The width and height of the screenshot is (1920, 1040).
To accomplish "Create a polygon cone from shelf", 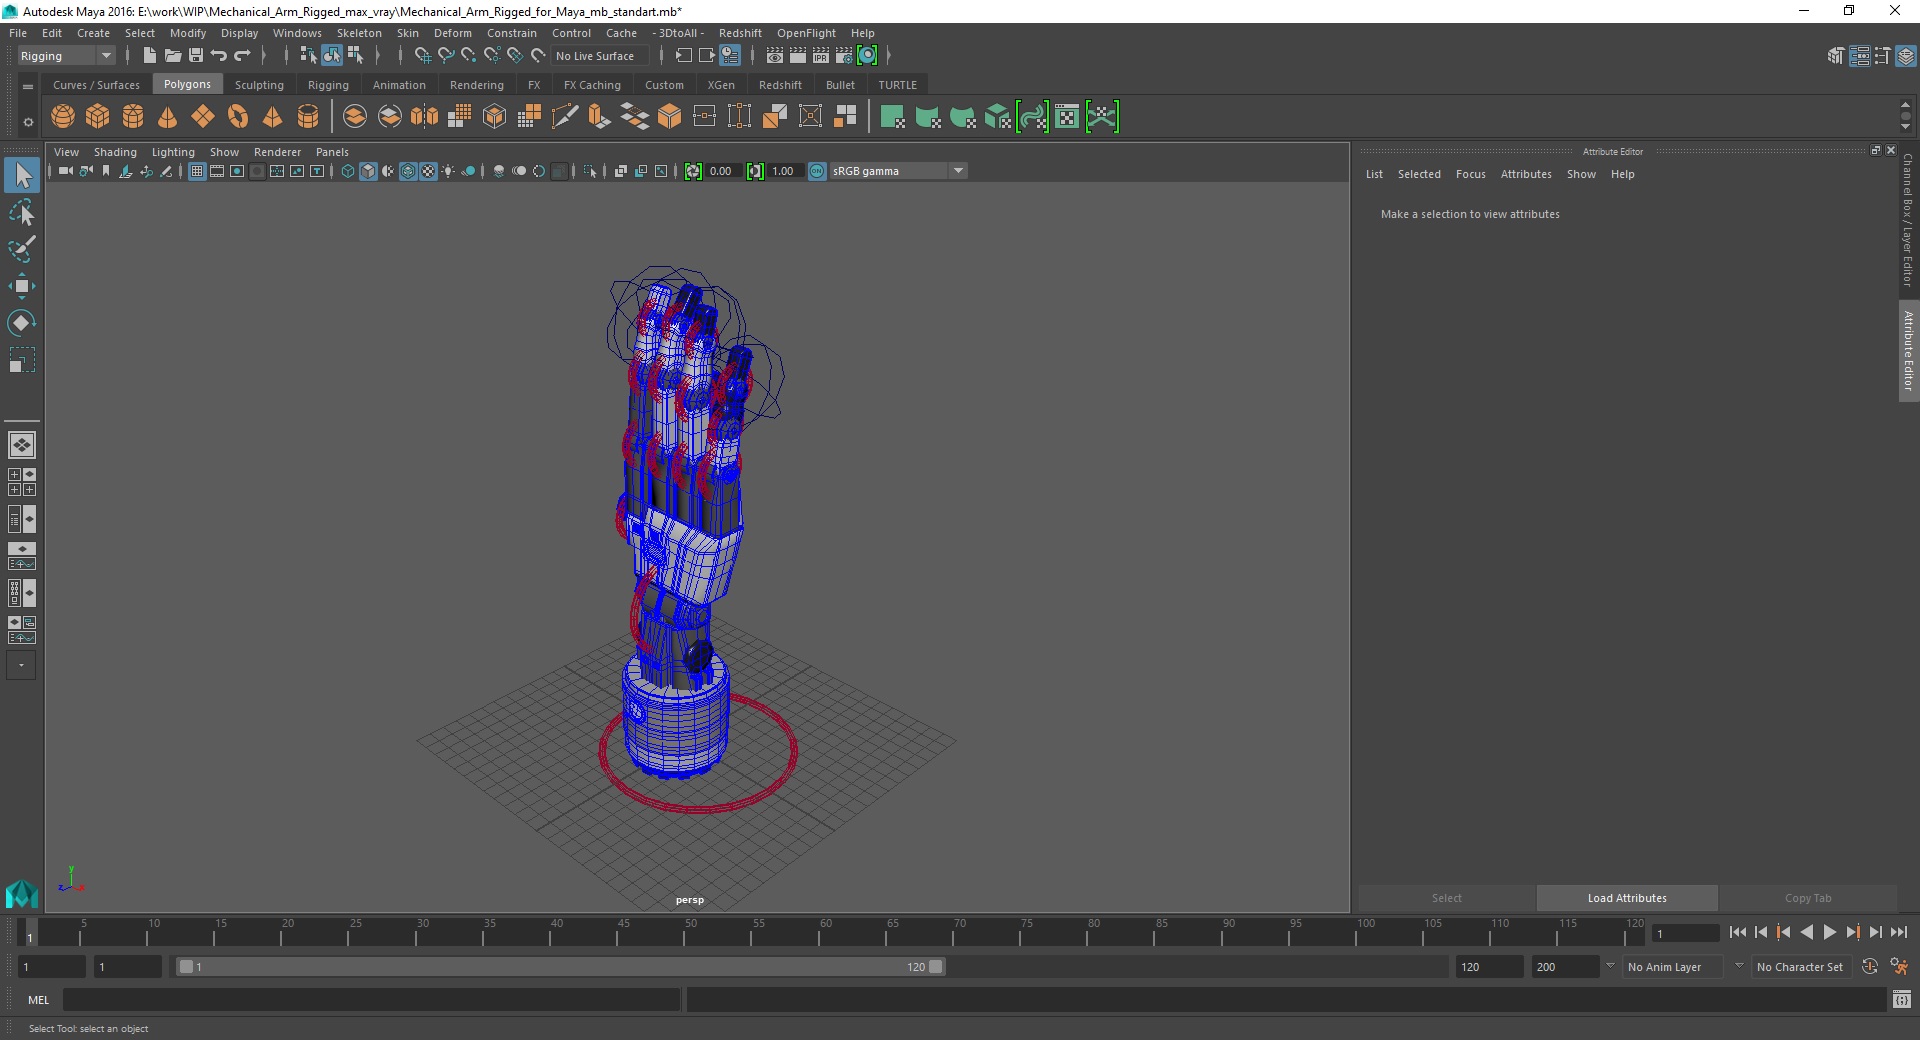I will point(168,117).
